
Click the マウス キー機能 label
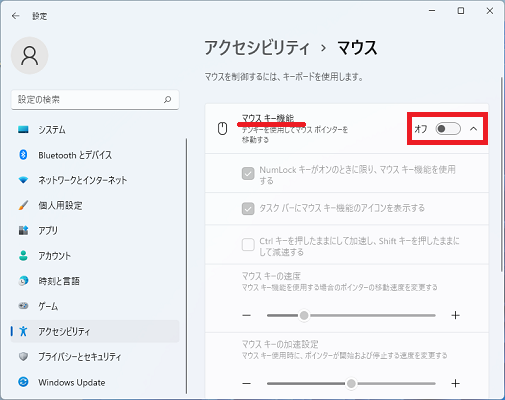point(268,118)
